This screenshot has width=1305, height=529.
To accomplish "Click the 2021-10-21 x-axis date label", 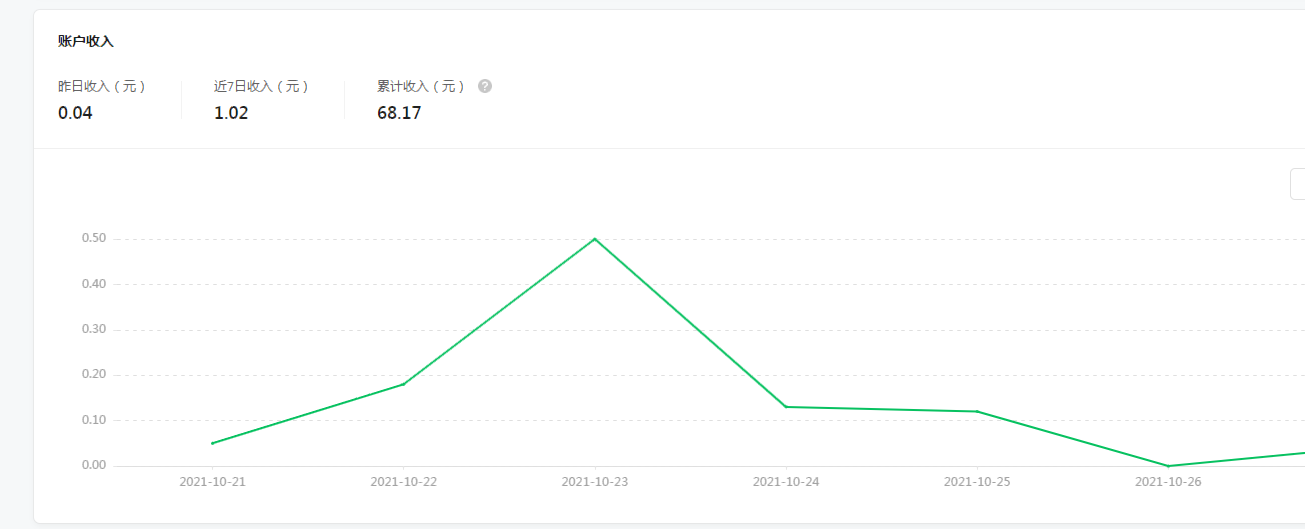I will [212, 482].
